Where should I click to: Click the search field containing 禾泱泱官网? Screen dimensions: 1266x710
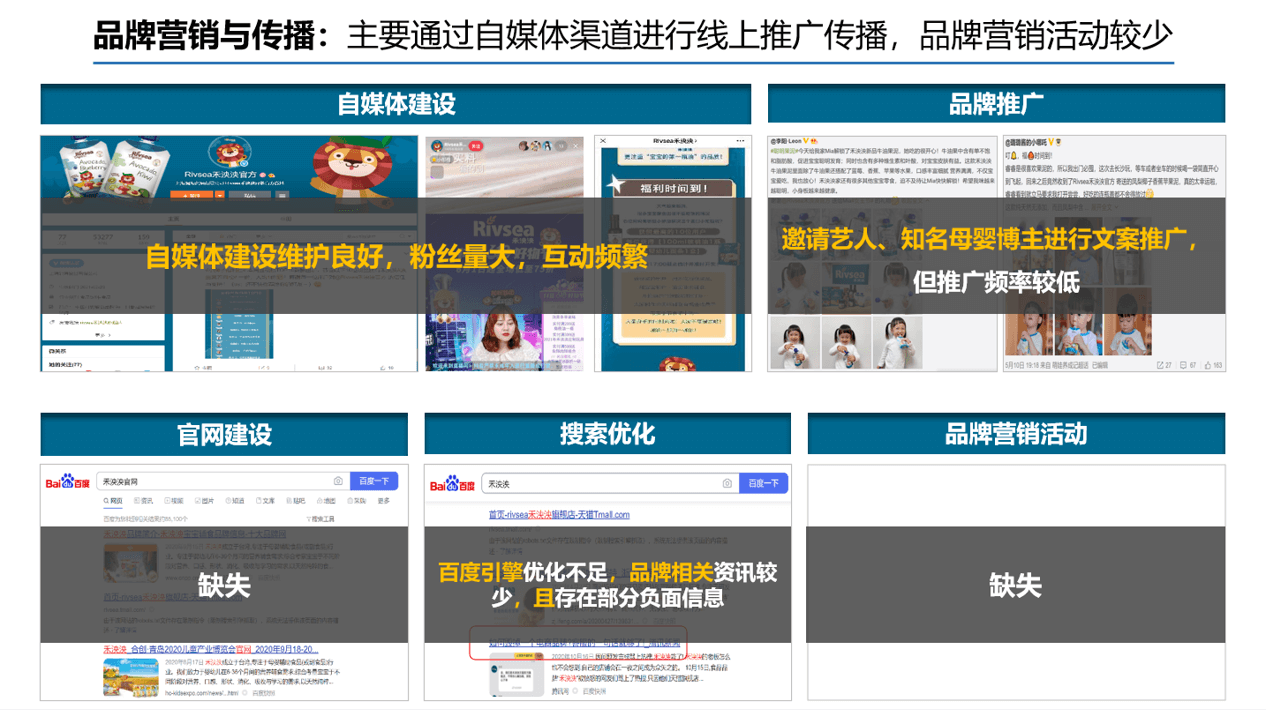[x=215, y=482]
